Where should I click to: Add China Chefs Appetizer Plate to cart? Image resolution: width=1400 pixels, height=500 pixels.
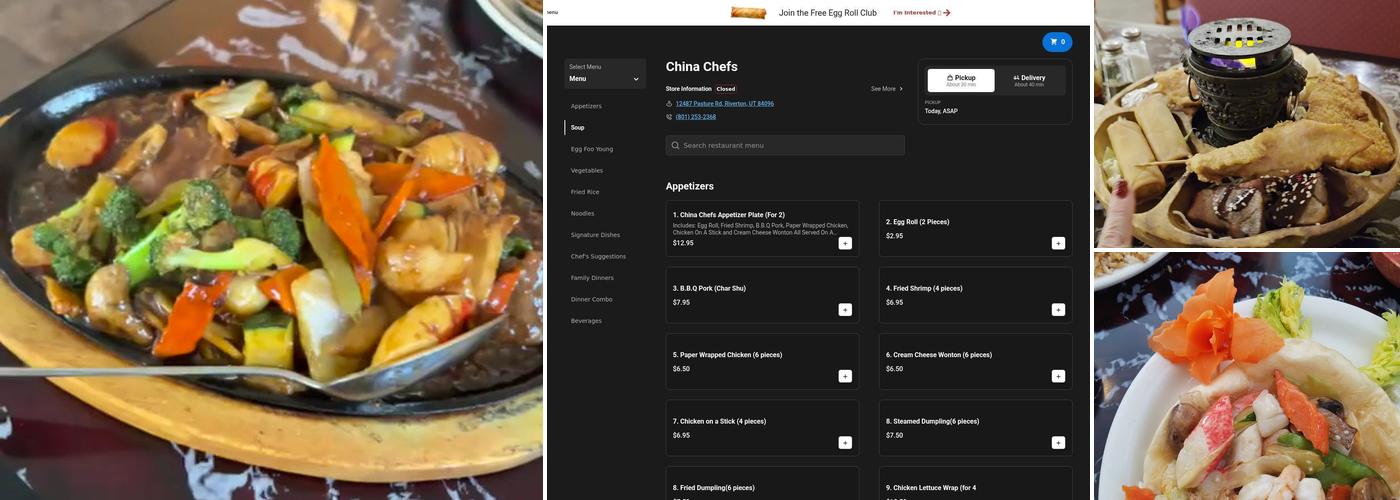[845, 243]
